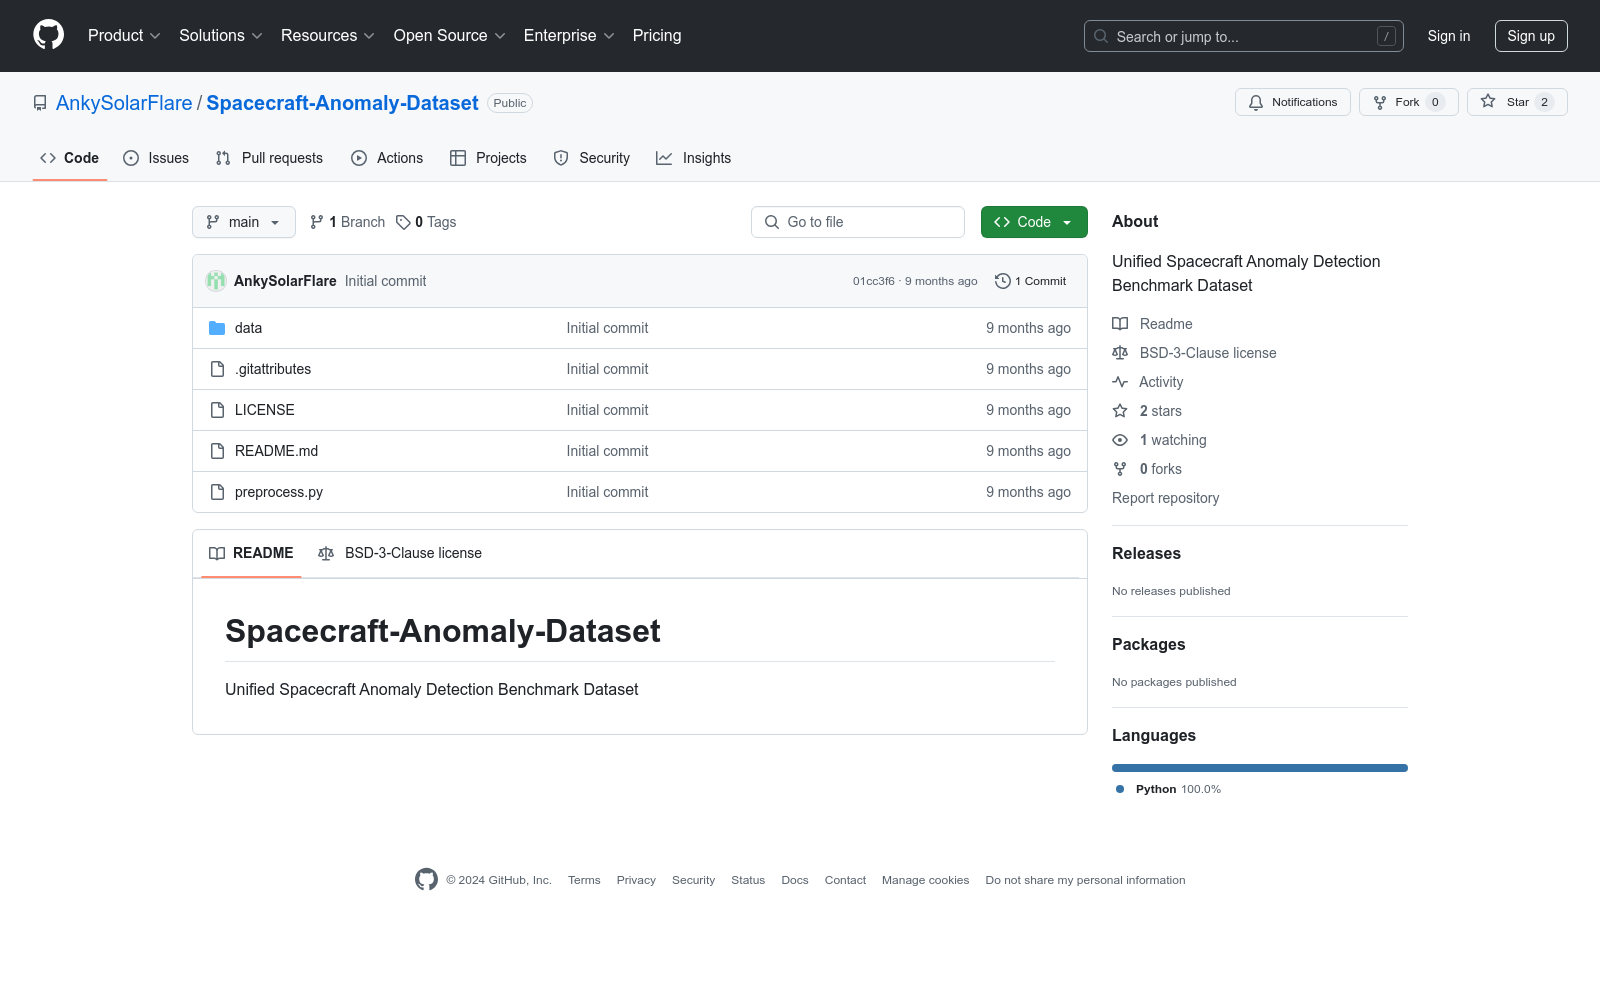1600x1000 pixels.
Task: Click the file icon beside README.md
Action: 217,451
